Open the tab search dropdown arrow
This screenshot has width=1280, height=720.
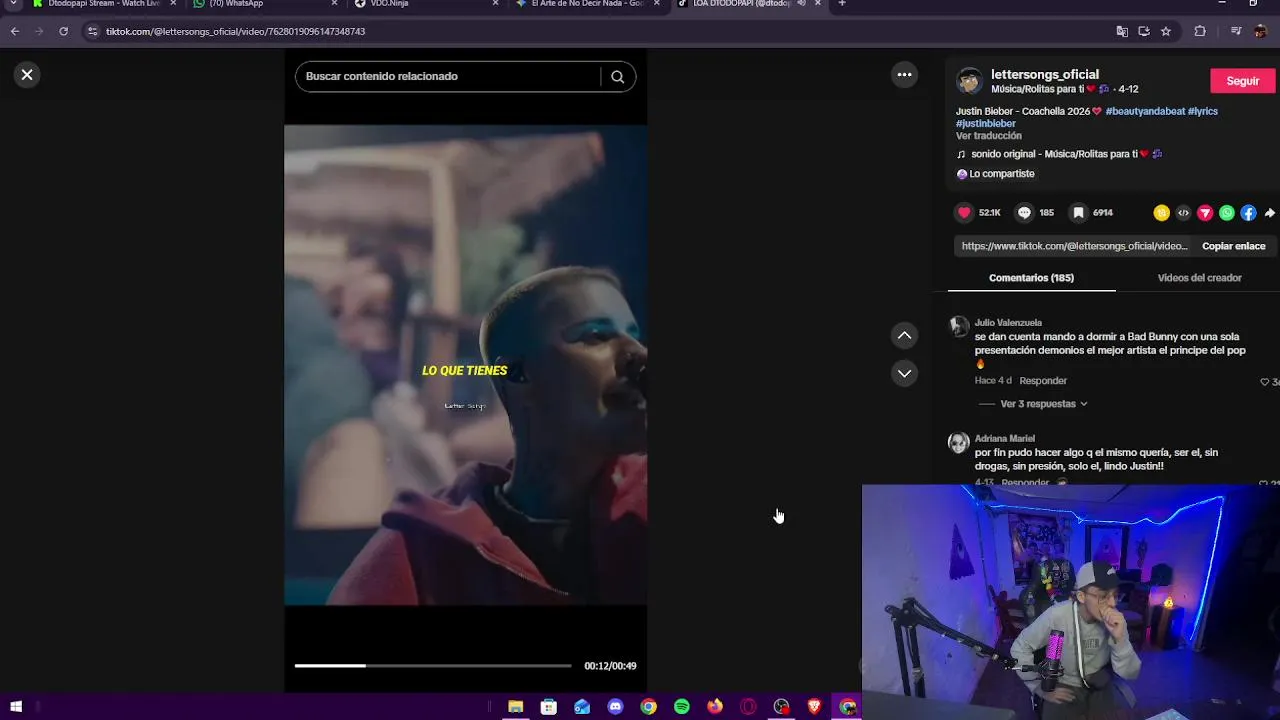(13, 4)
